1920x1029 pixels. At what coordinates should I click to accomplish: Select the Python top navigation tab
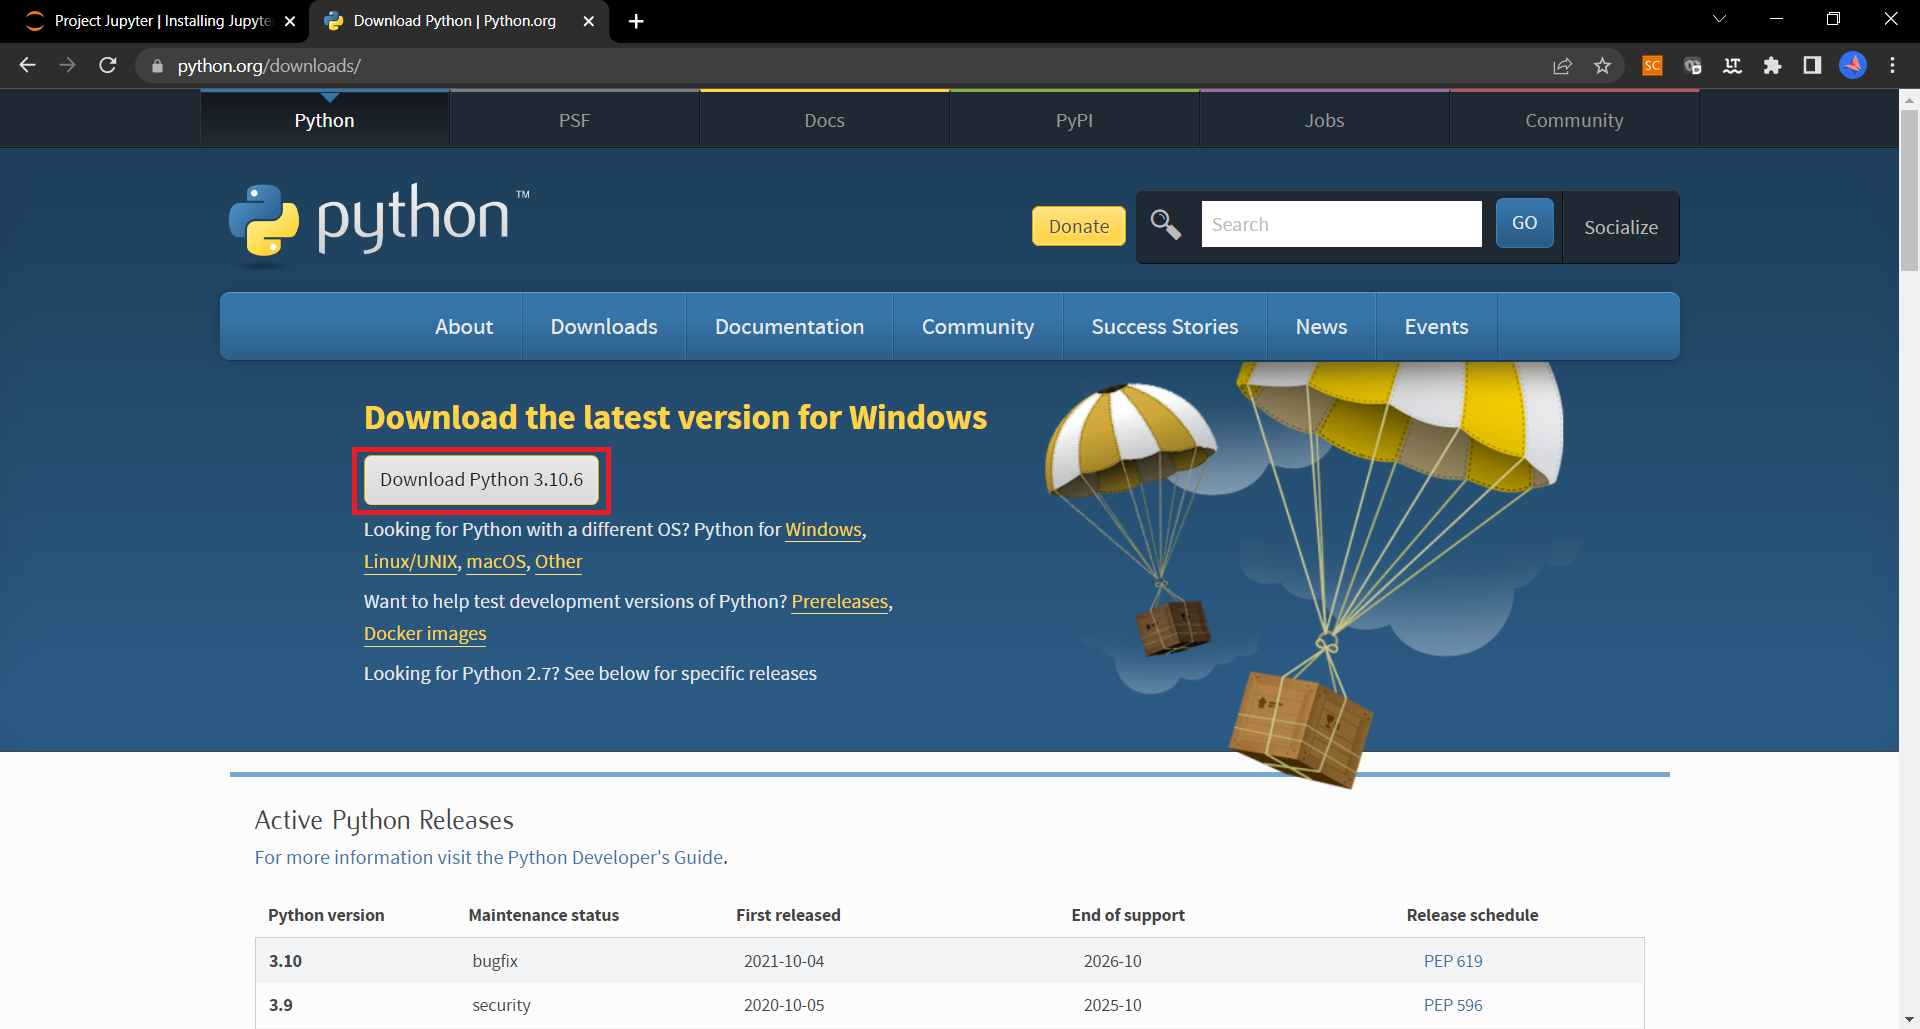324,120
